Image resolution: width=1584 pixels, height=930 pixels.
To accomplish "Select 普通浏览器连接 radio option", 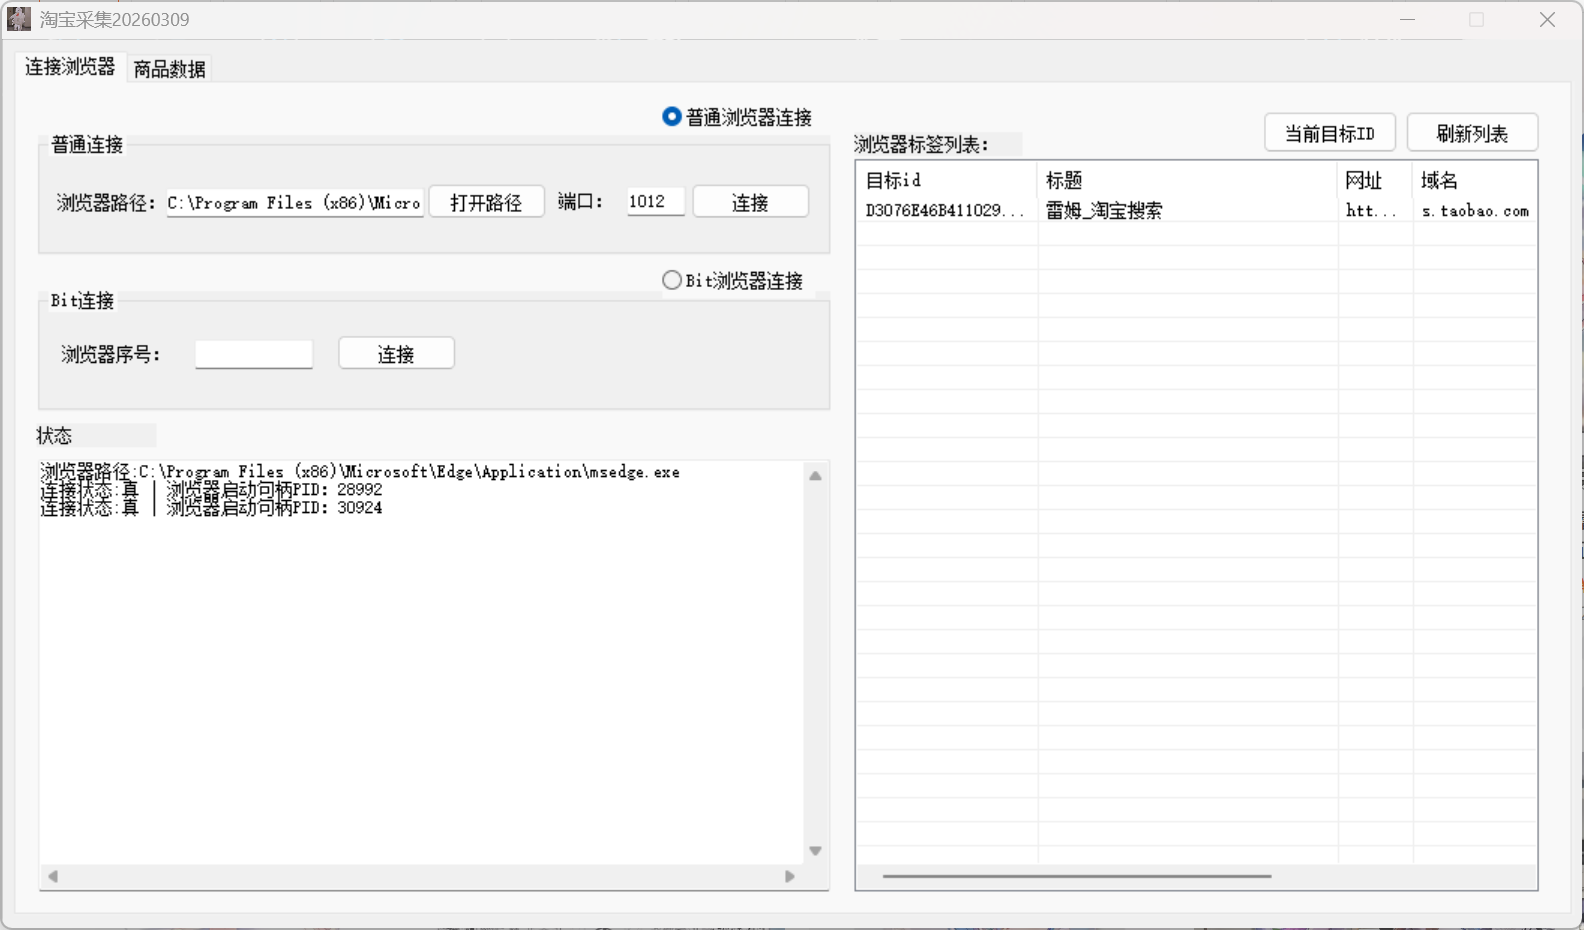I will point(672,117).
